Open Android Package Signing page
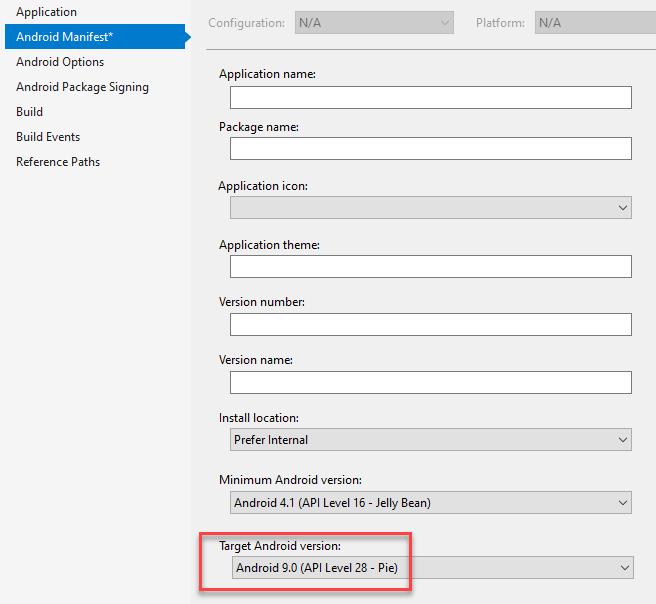 coord(82,87)
